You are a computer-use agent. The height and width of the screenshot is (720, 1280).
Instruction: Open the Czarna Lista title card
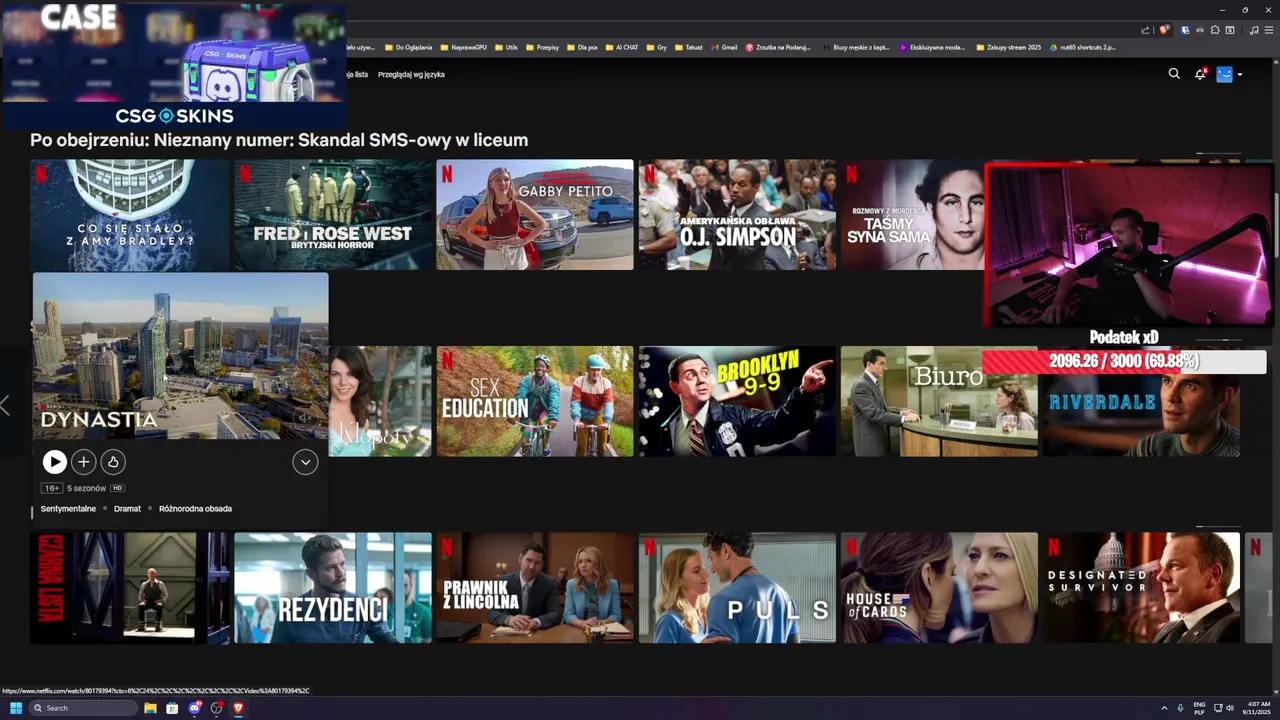coord(129,588)
